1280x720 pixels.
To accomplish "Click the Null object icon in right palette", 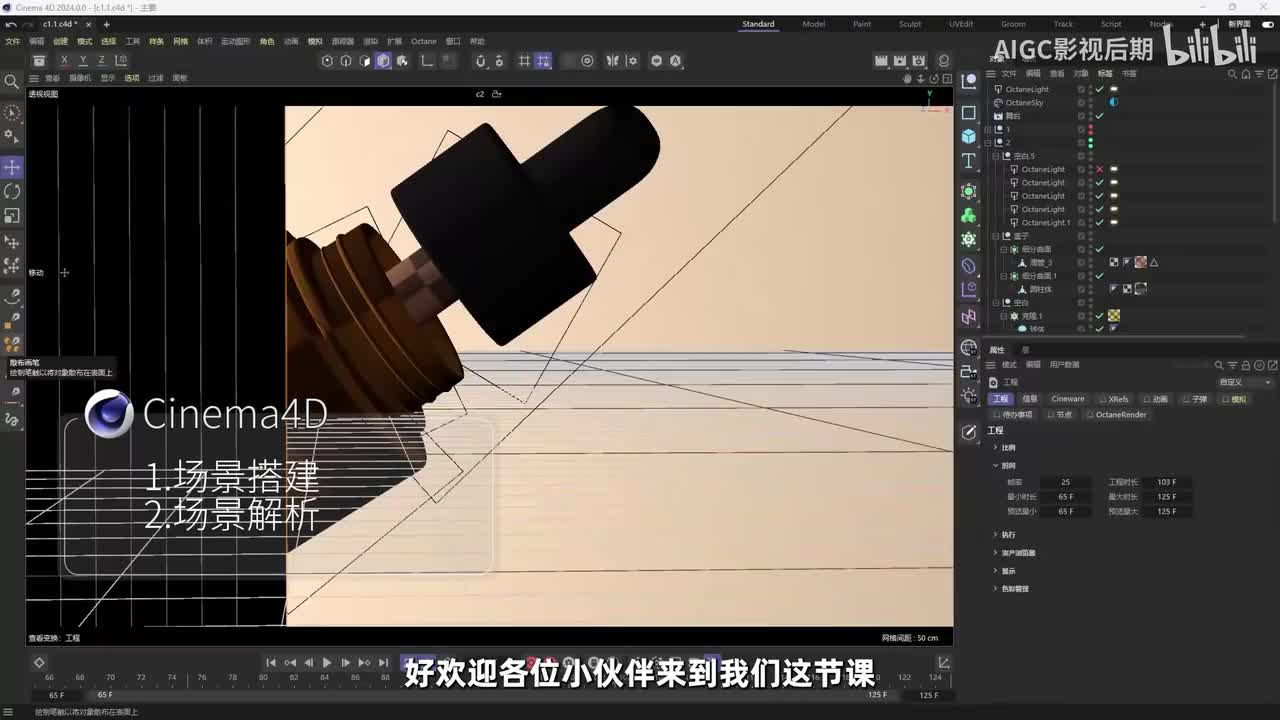I will [968, 84].
